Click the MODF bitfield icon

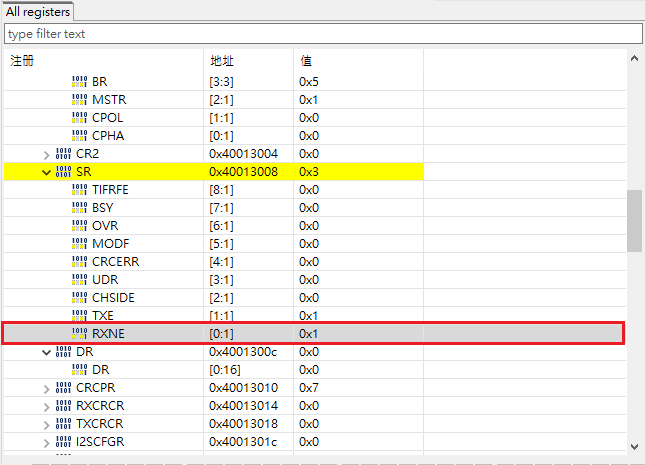tap(80, 243)
